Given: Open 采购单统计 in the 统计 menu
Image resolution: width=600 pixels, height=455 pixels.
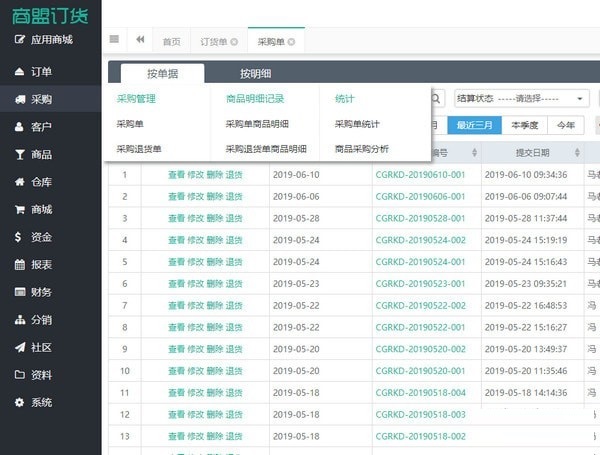Looking at the screenshot, I should (357, 124).
